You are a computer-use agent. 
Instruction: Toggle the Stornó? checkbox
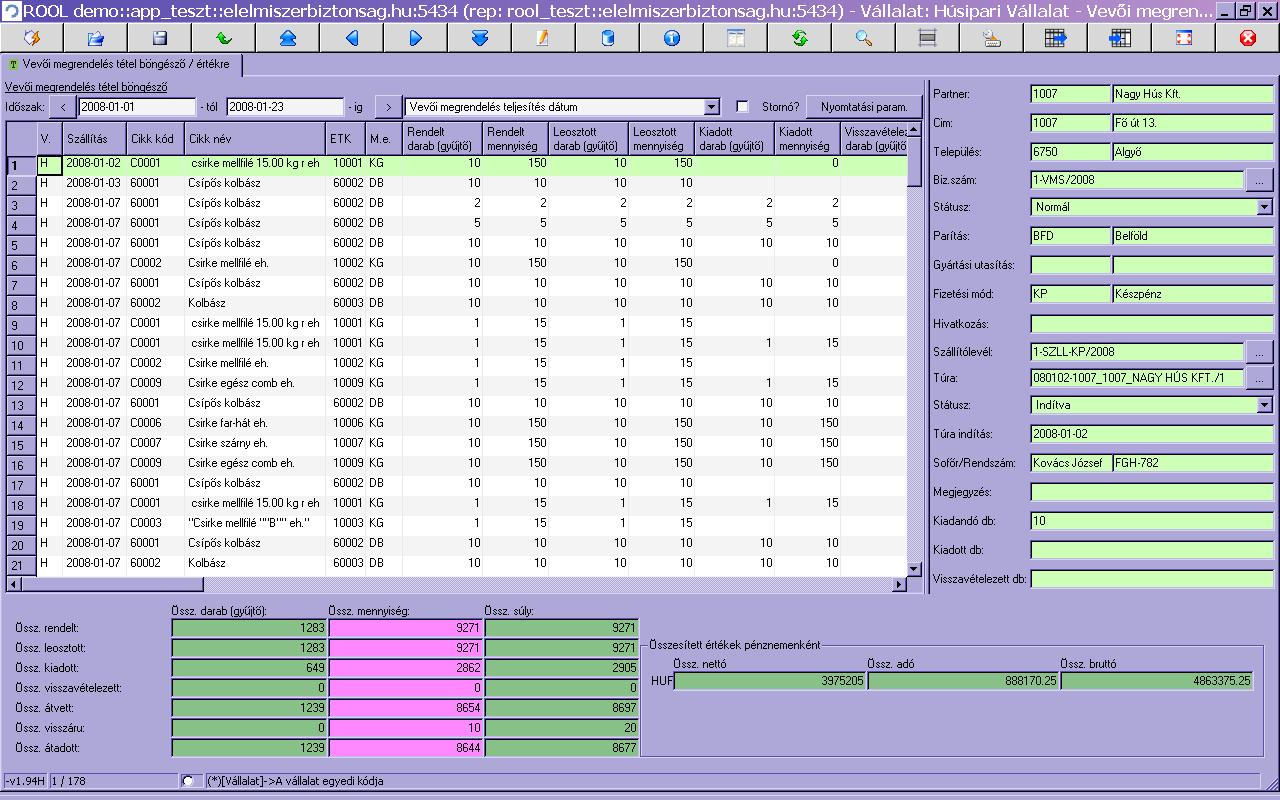click(x=742, y=107)
